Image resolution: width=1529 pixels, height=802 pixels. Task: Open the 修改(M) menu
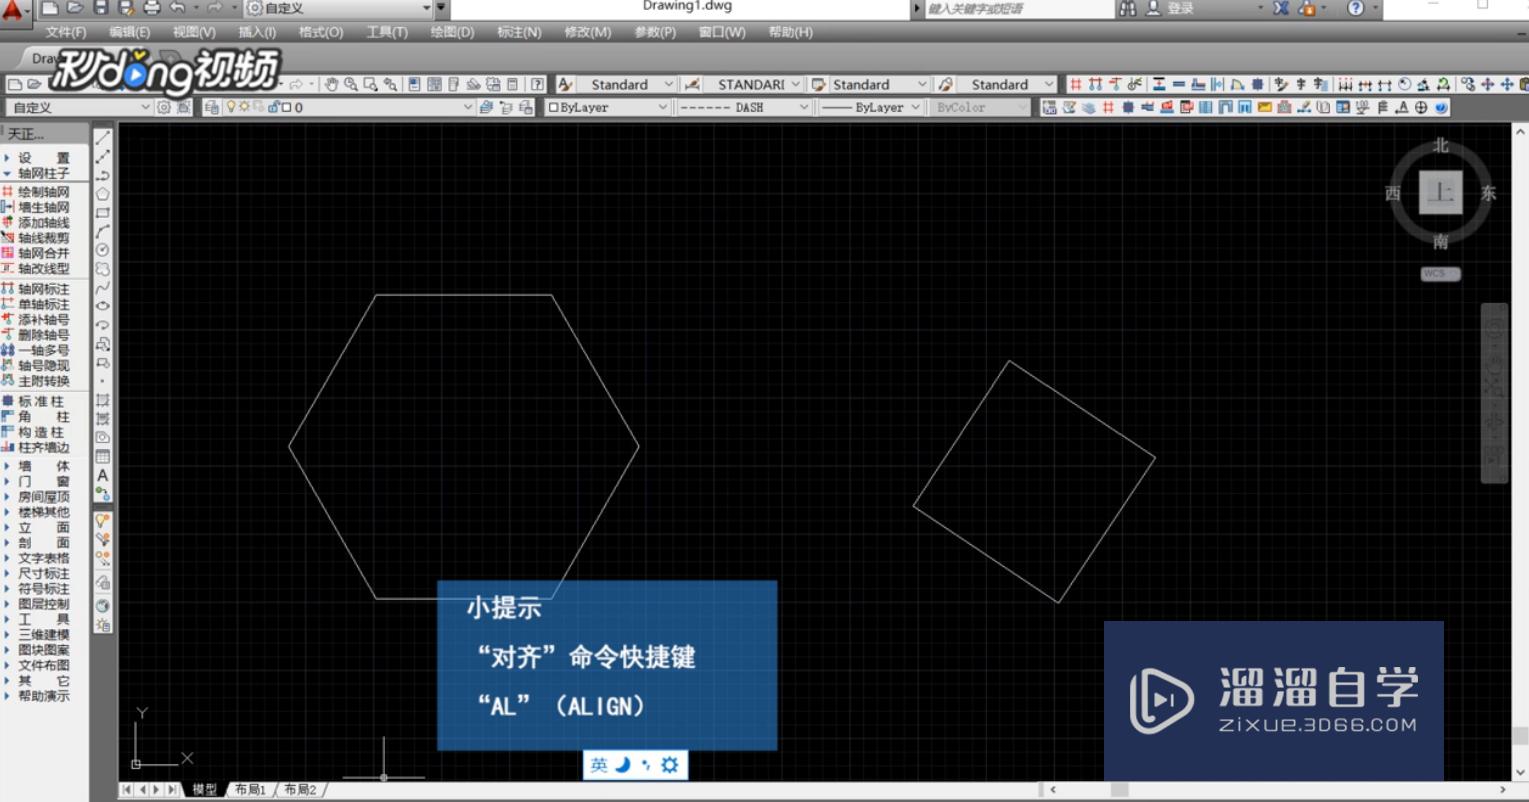588,31
